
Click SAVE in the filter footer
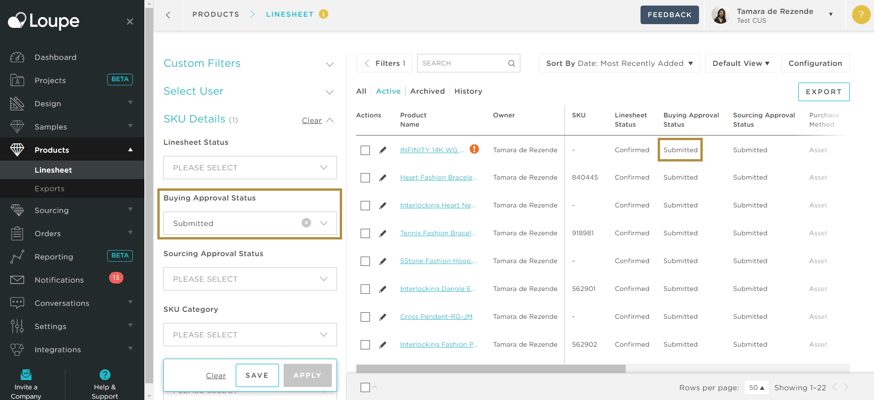(x=257, y=375)
